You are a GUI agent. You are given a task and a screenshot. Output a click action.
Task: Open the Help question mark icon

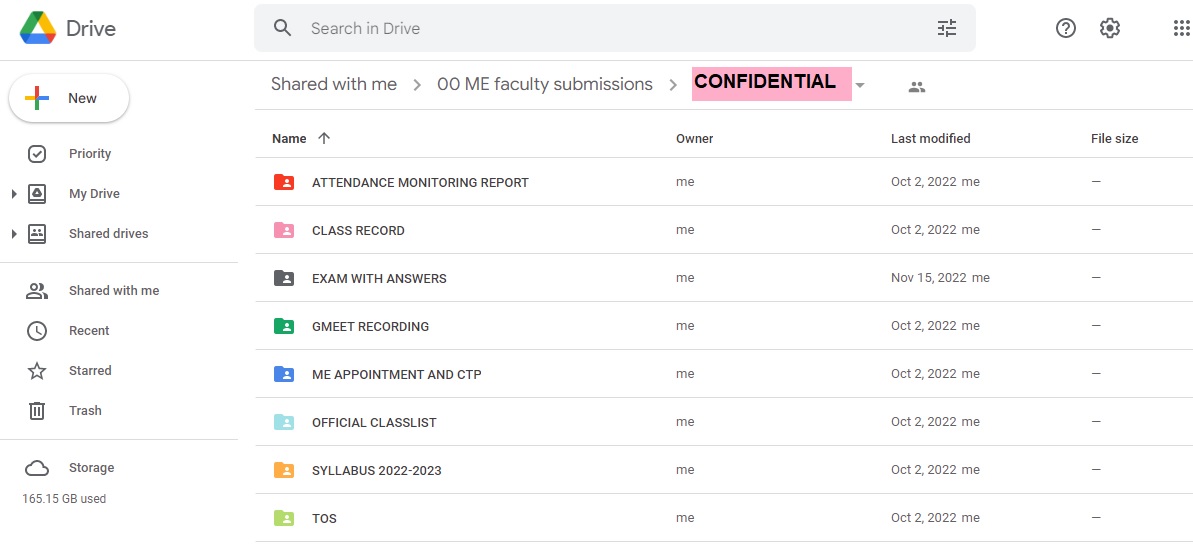pyautogui.click(x=1066, y=28)
